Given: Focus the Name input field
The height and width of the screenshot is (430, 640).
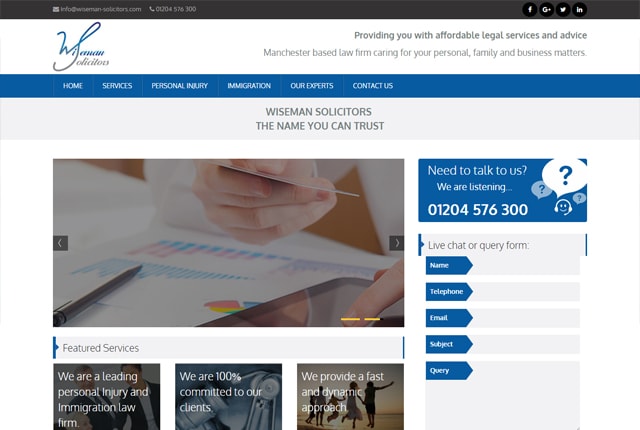Looking at the screenshot, I should pos(525,266).
